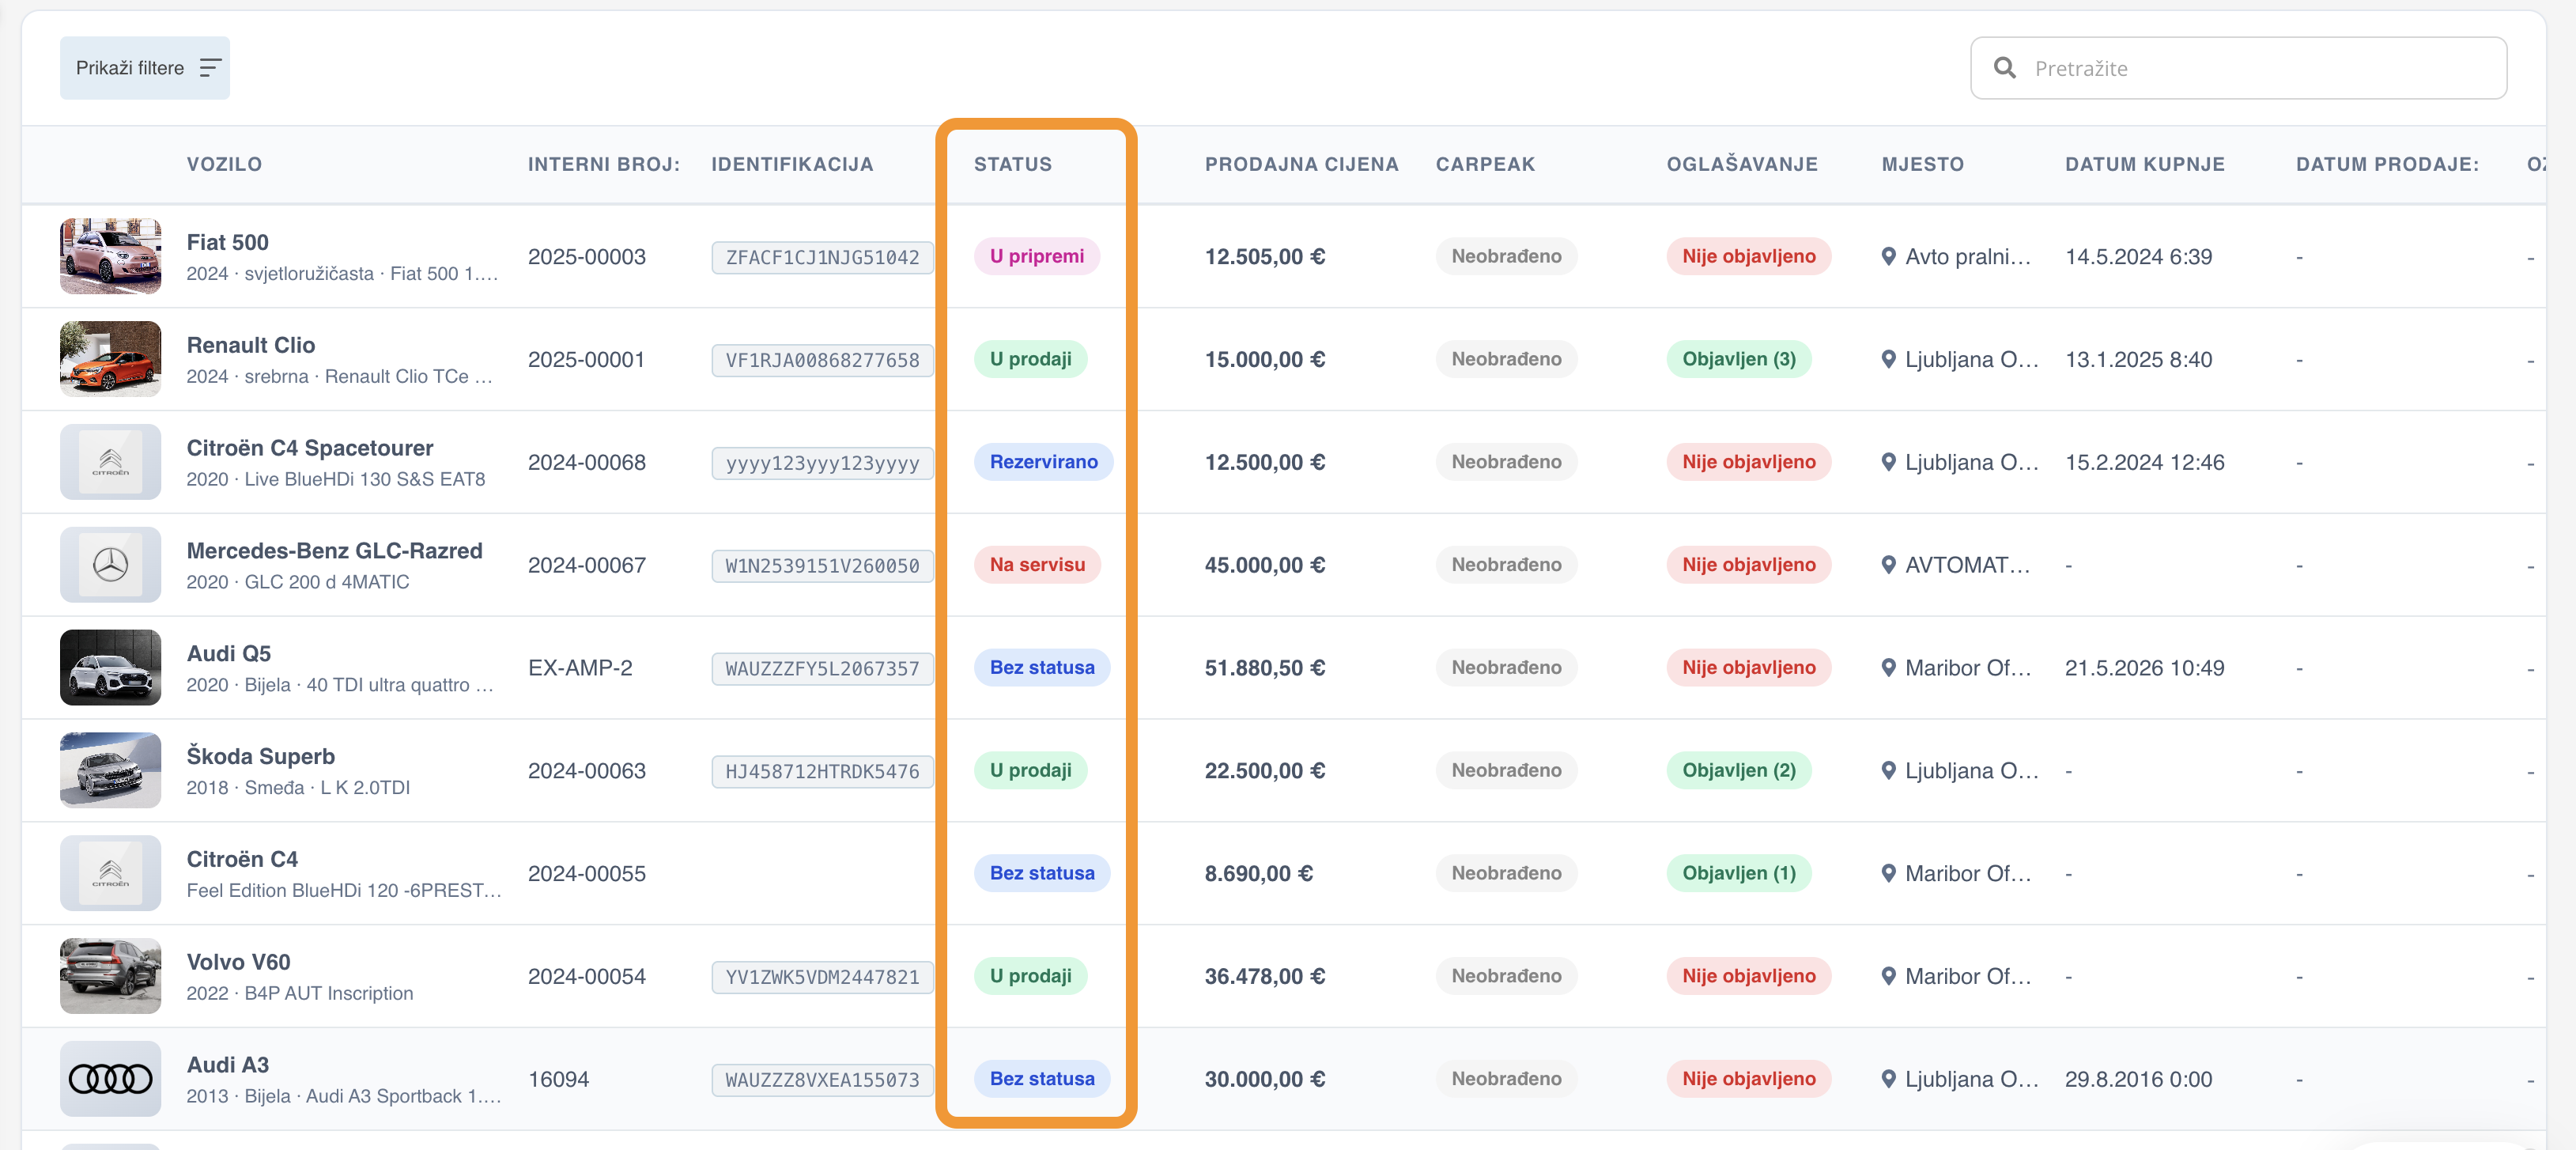Click the search magnifier icon
The height and width of the screenshot is (1150, 2576).
2004,68
